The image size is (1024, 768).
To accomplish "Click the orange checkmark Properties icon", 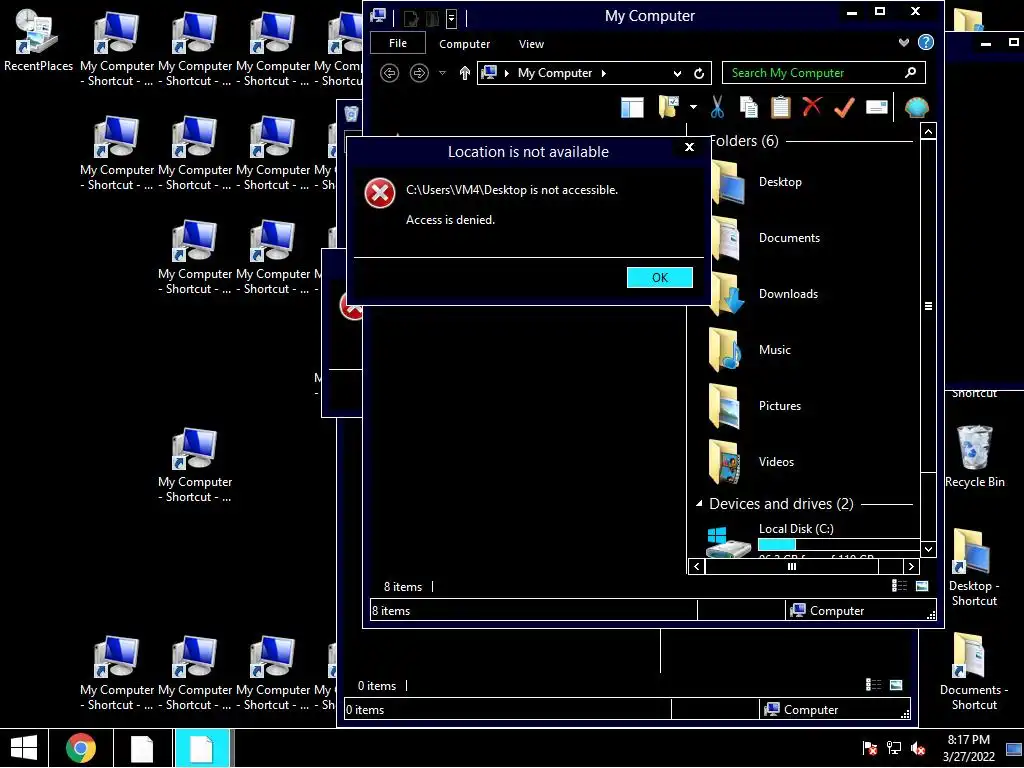I will pos(844,107).
